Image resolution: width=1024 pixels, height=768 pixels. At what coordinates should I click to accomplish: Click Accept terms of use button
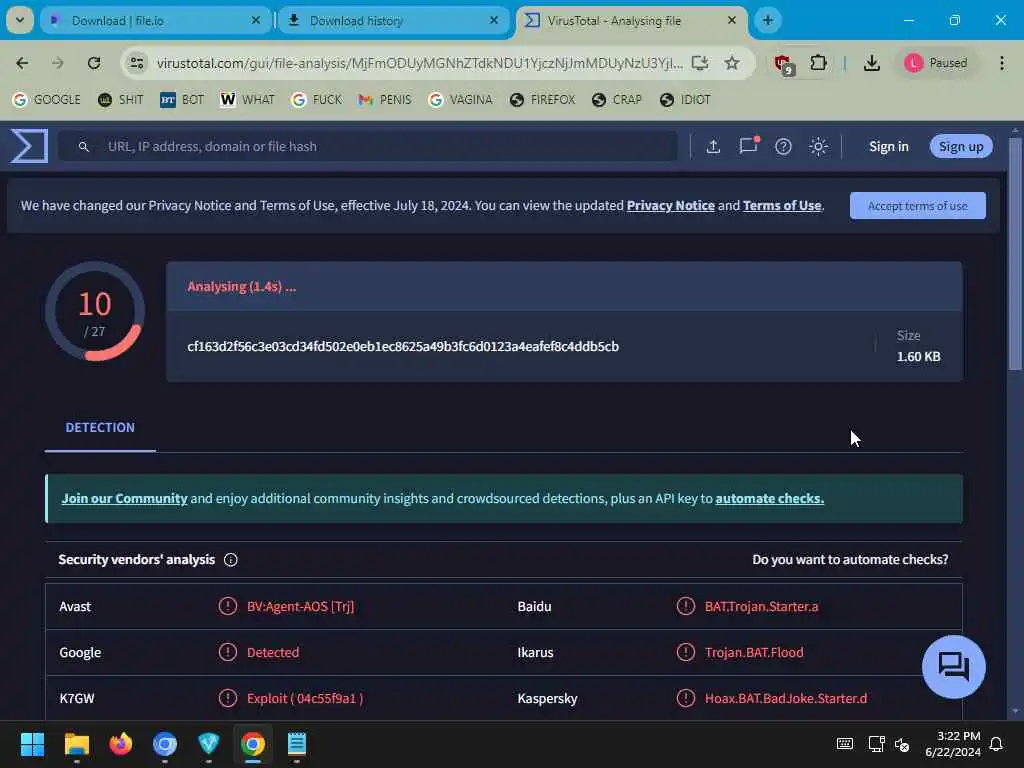[x=918, y=206]
